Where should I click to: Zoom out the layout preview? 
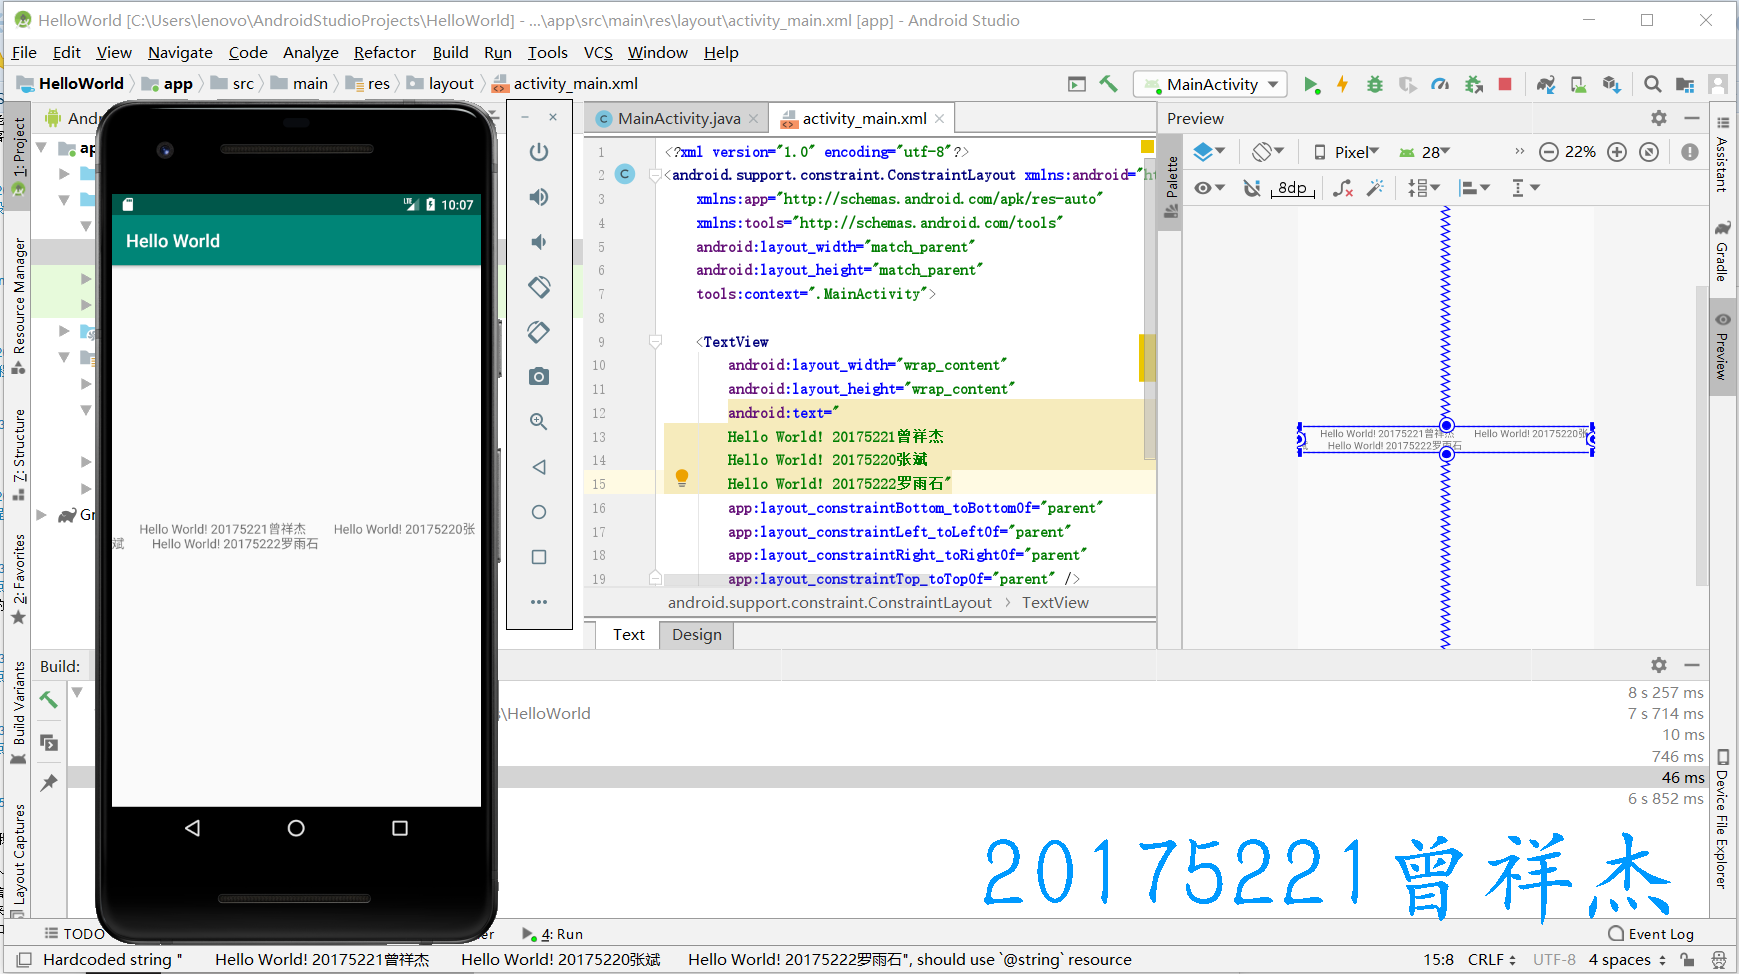pos(1549,152)
